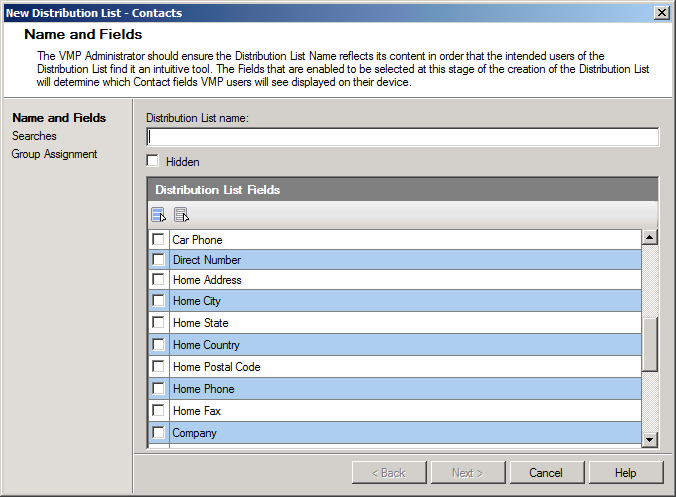Click the field list scrollbar thumb
The height and width of the screenshot is (497, 676).
point(650,344)
